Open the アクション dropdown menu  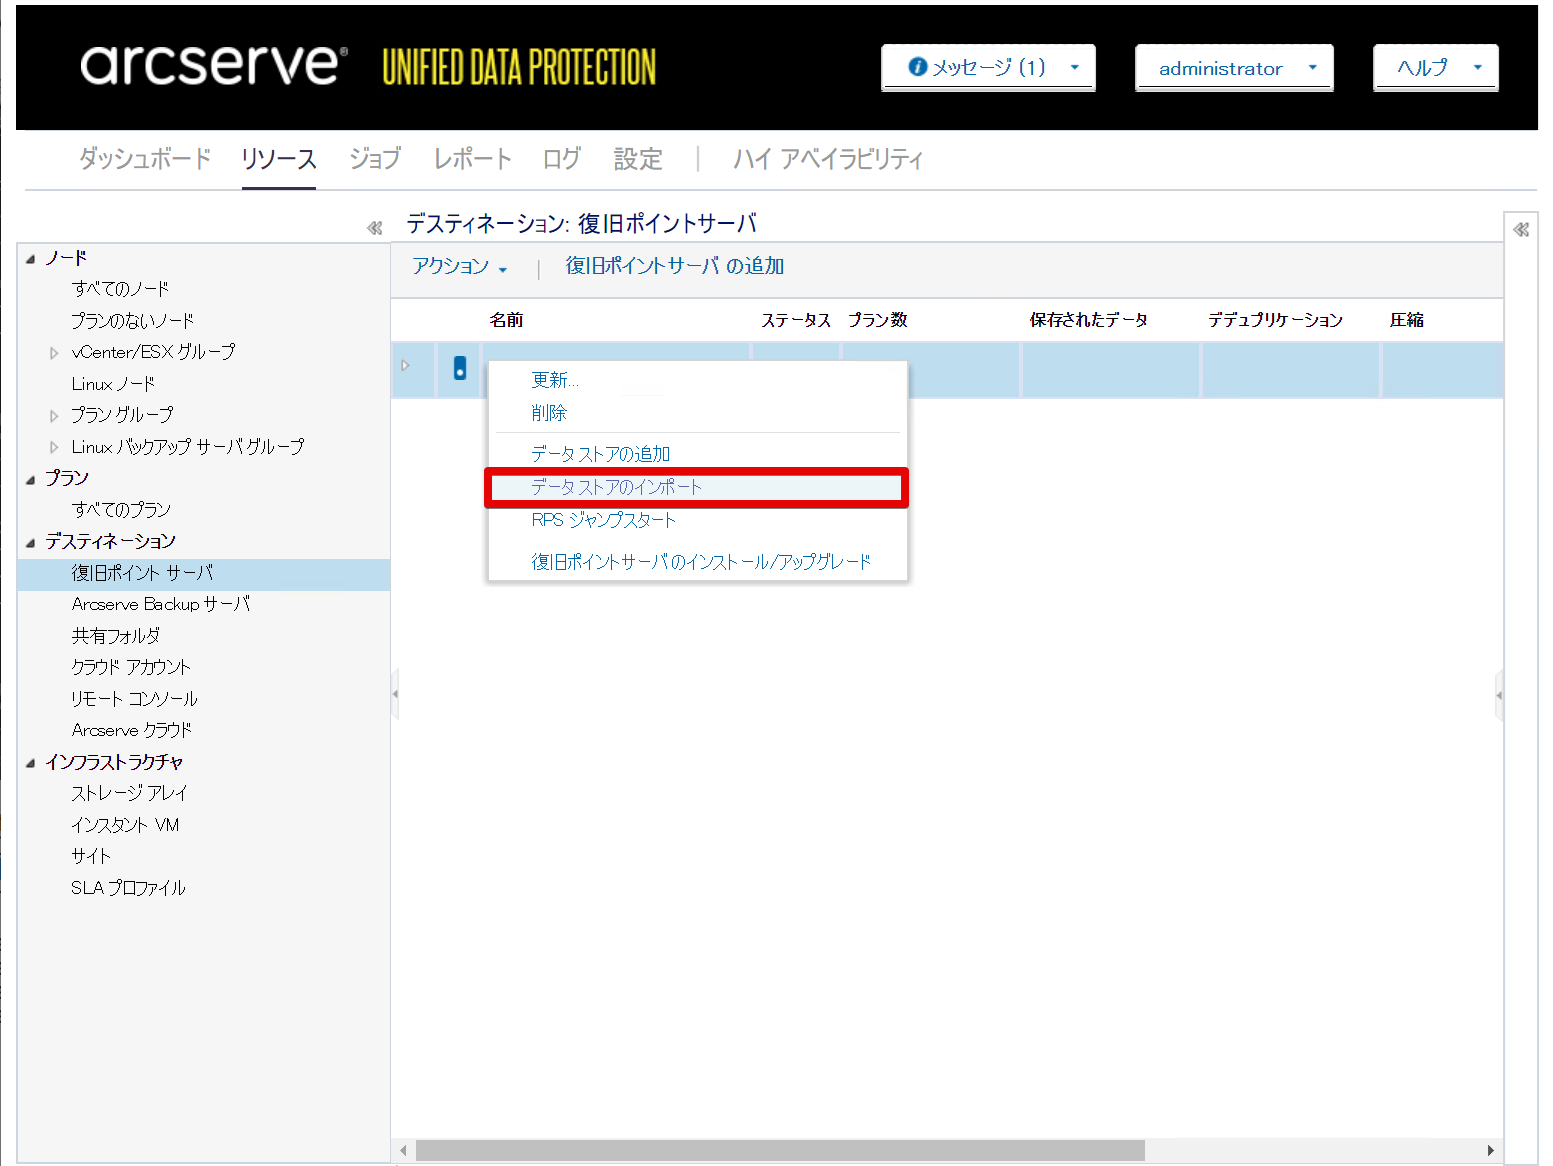(460, 267)
